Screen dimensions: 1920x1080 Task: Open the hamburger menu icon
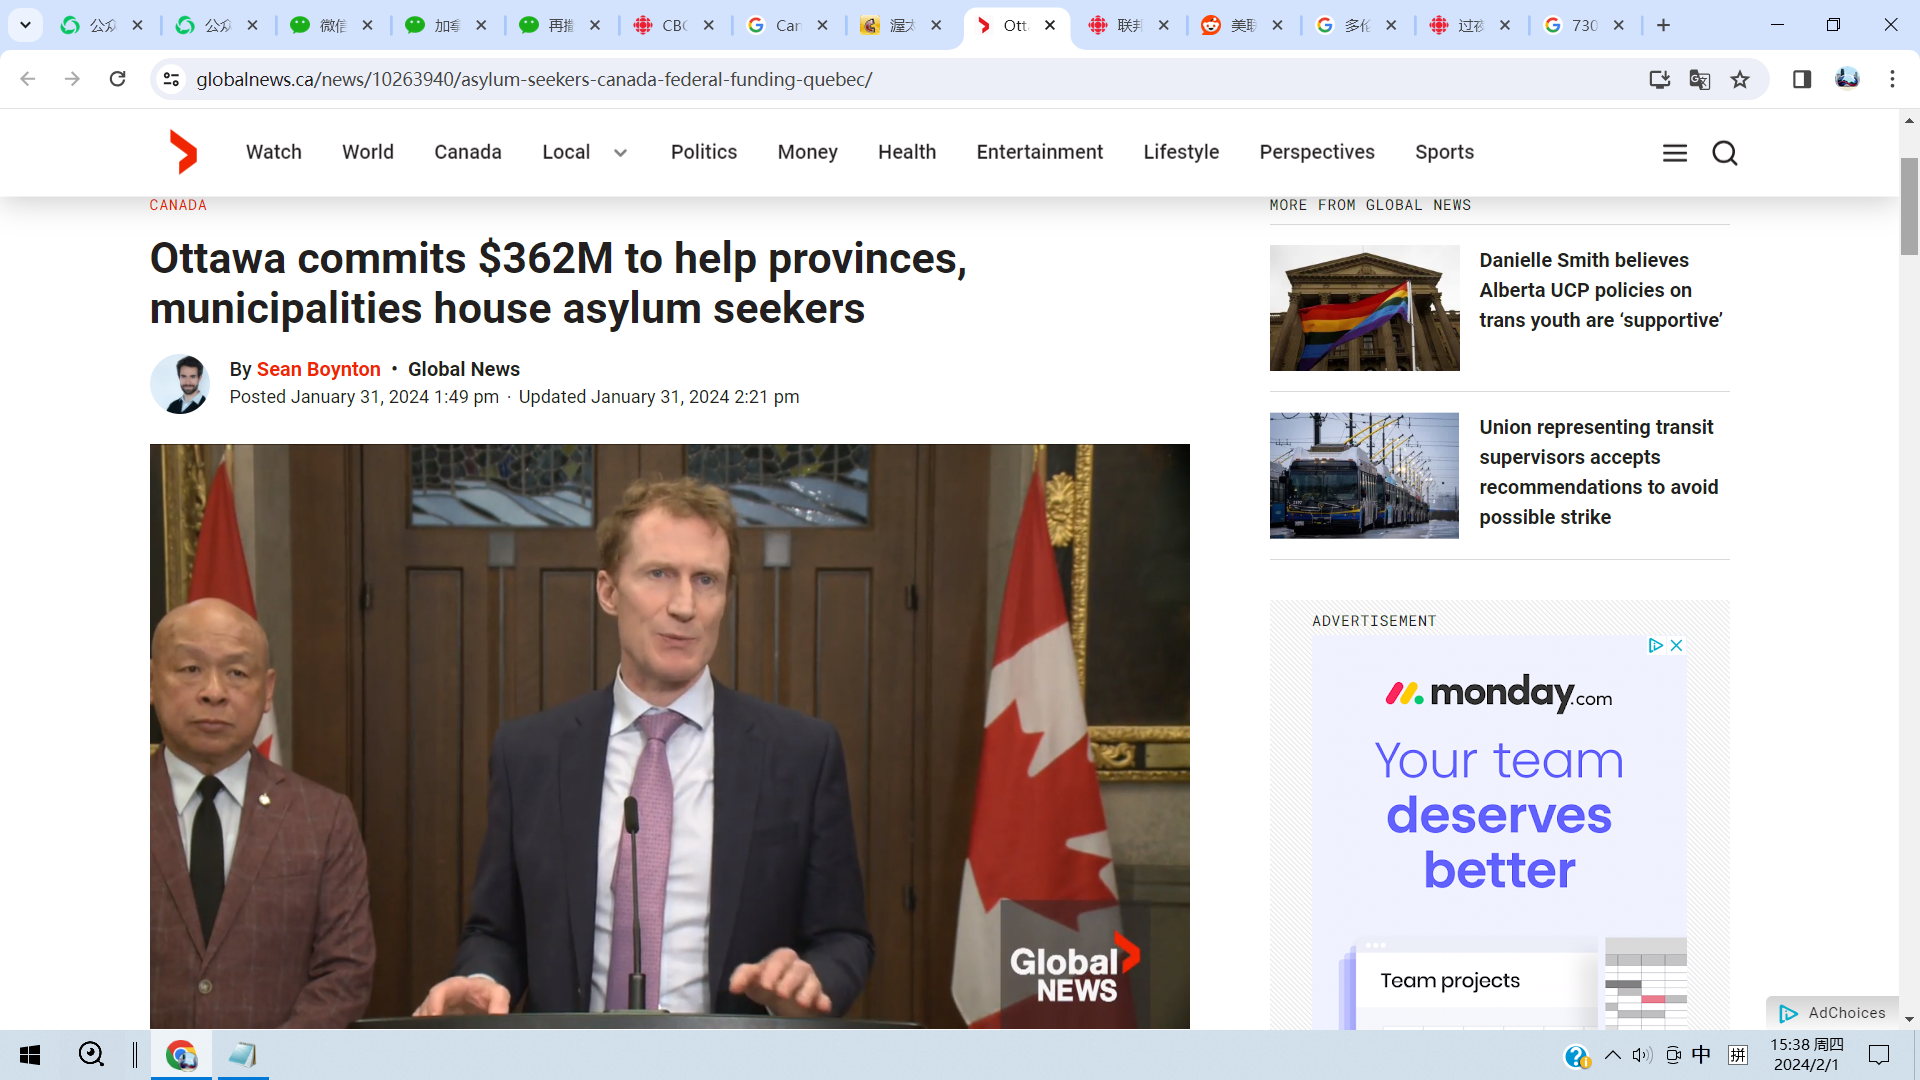tap(1675, 153)
